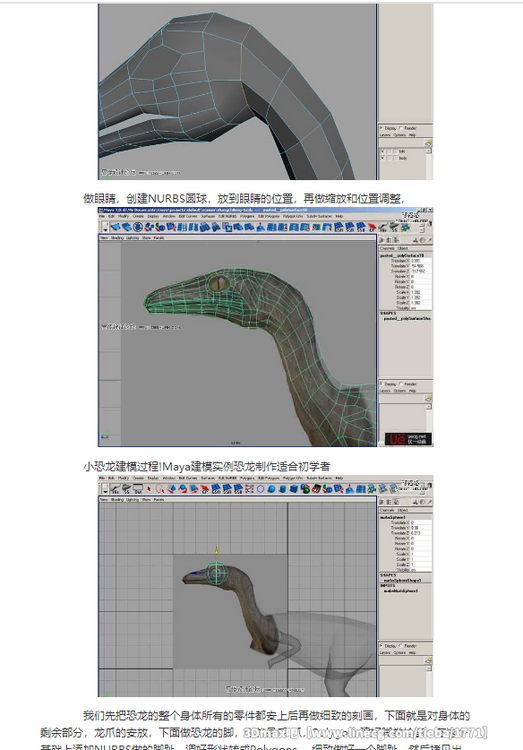Open Options menu in middle screenshot layer editor
Image resolution: width=523 pixels, height=750 pixels.
point(399,391)
